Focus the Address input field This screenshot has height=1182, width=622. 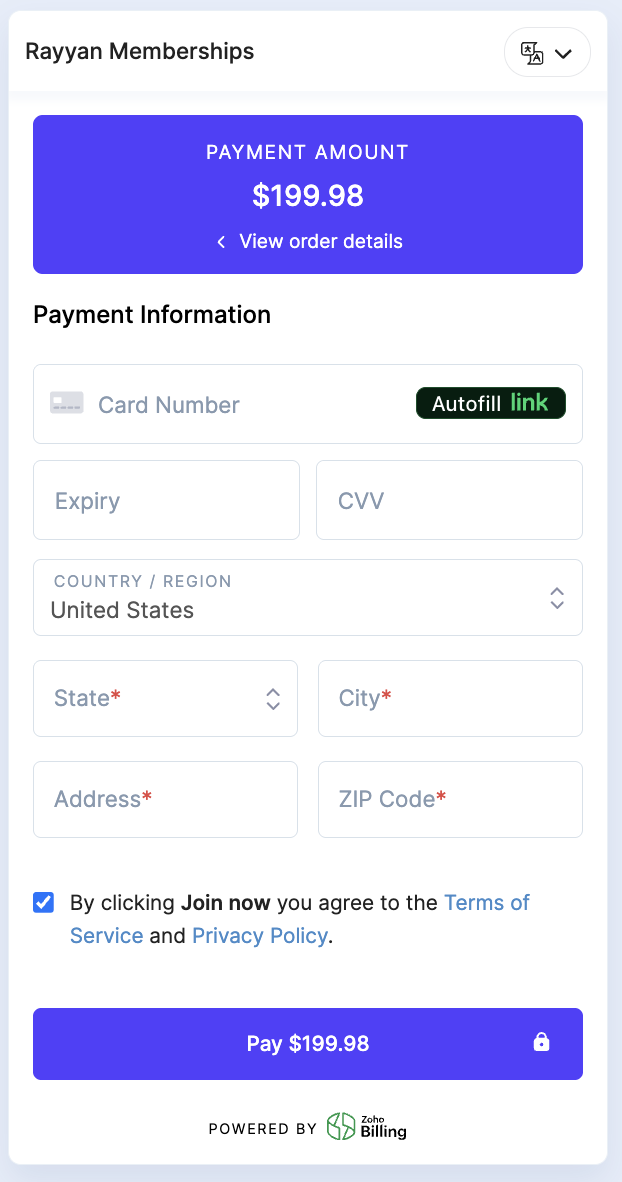[x=166, y=799]
